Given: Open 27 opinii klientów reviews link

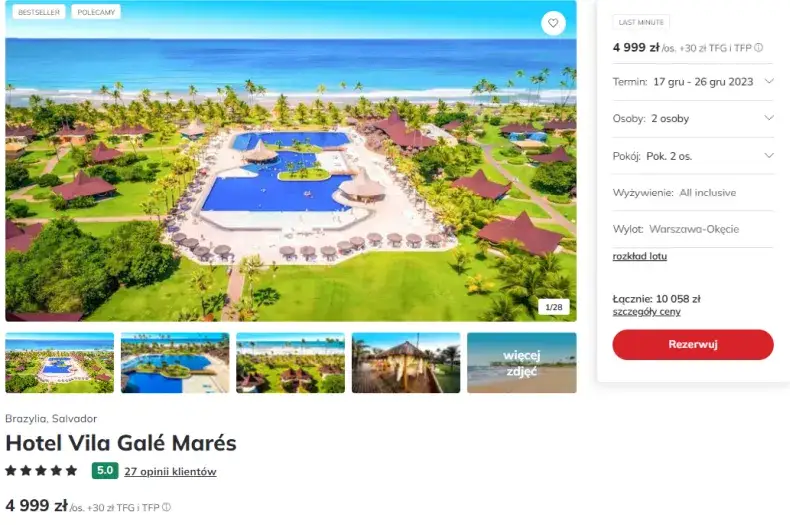Looking at the screenshot, I should point(170,472).
